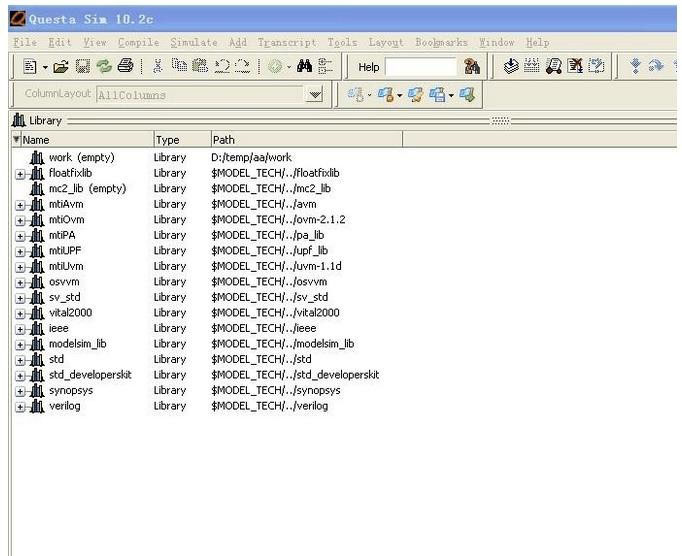This screenshot has width=682, height=556.
Task: Click the green Reload arrows icon
Action: [x=104, y=67]
